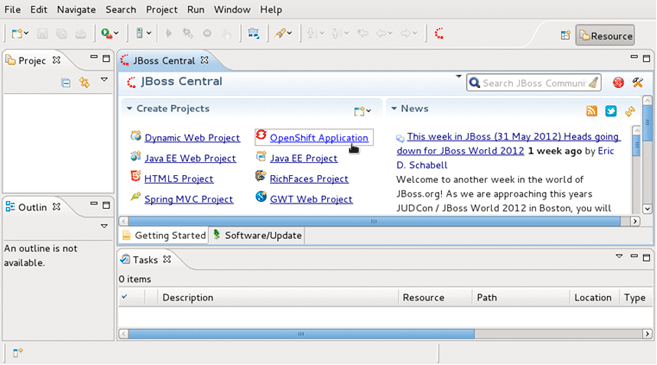Click the status bar fast view icon

[17, 353]
